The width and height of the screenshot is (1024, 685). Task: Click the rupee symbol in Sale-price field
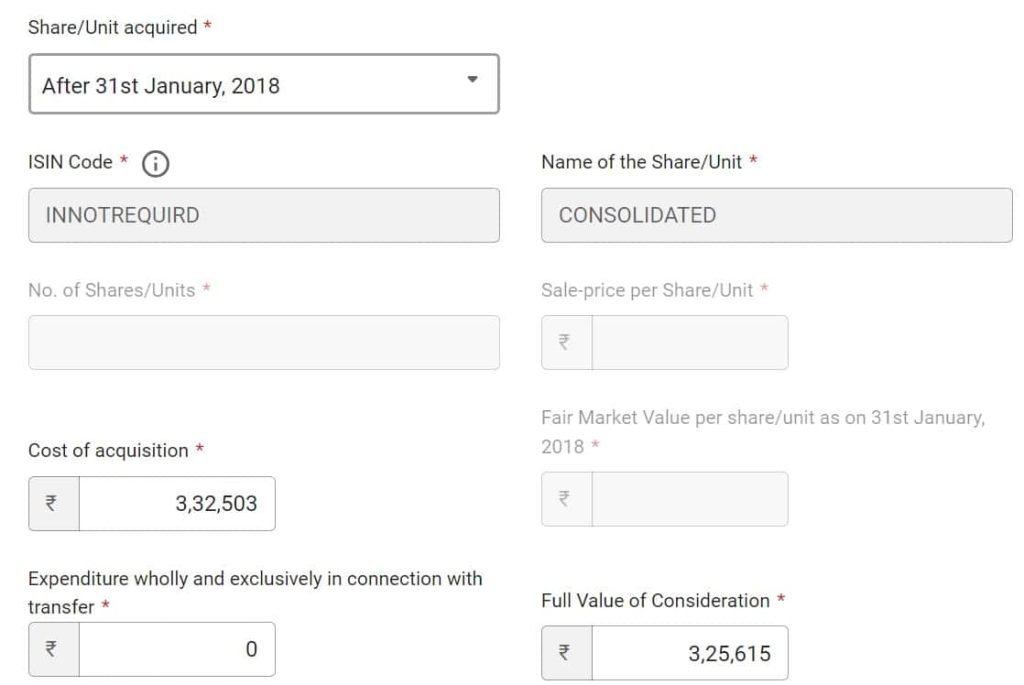tap(565, 342)
